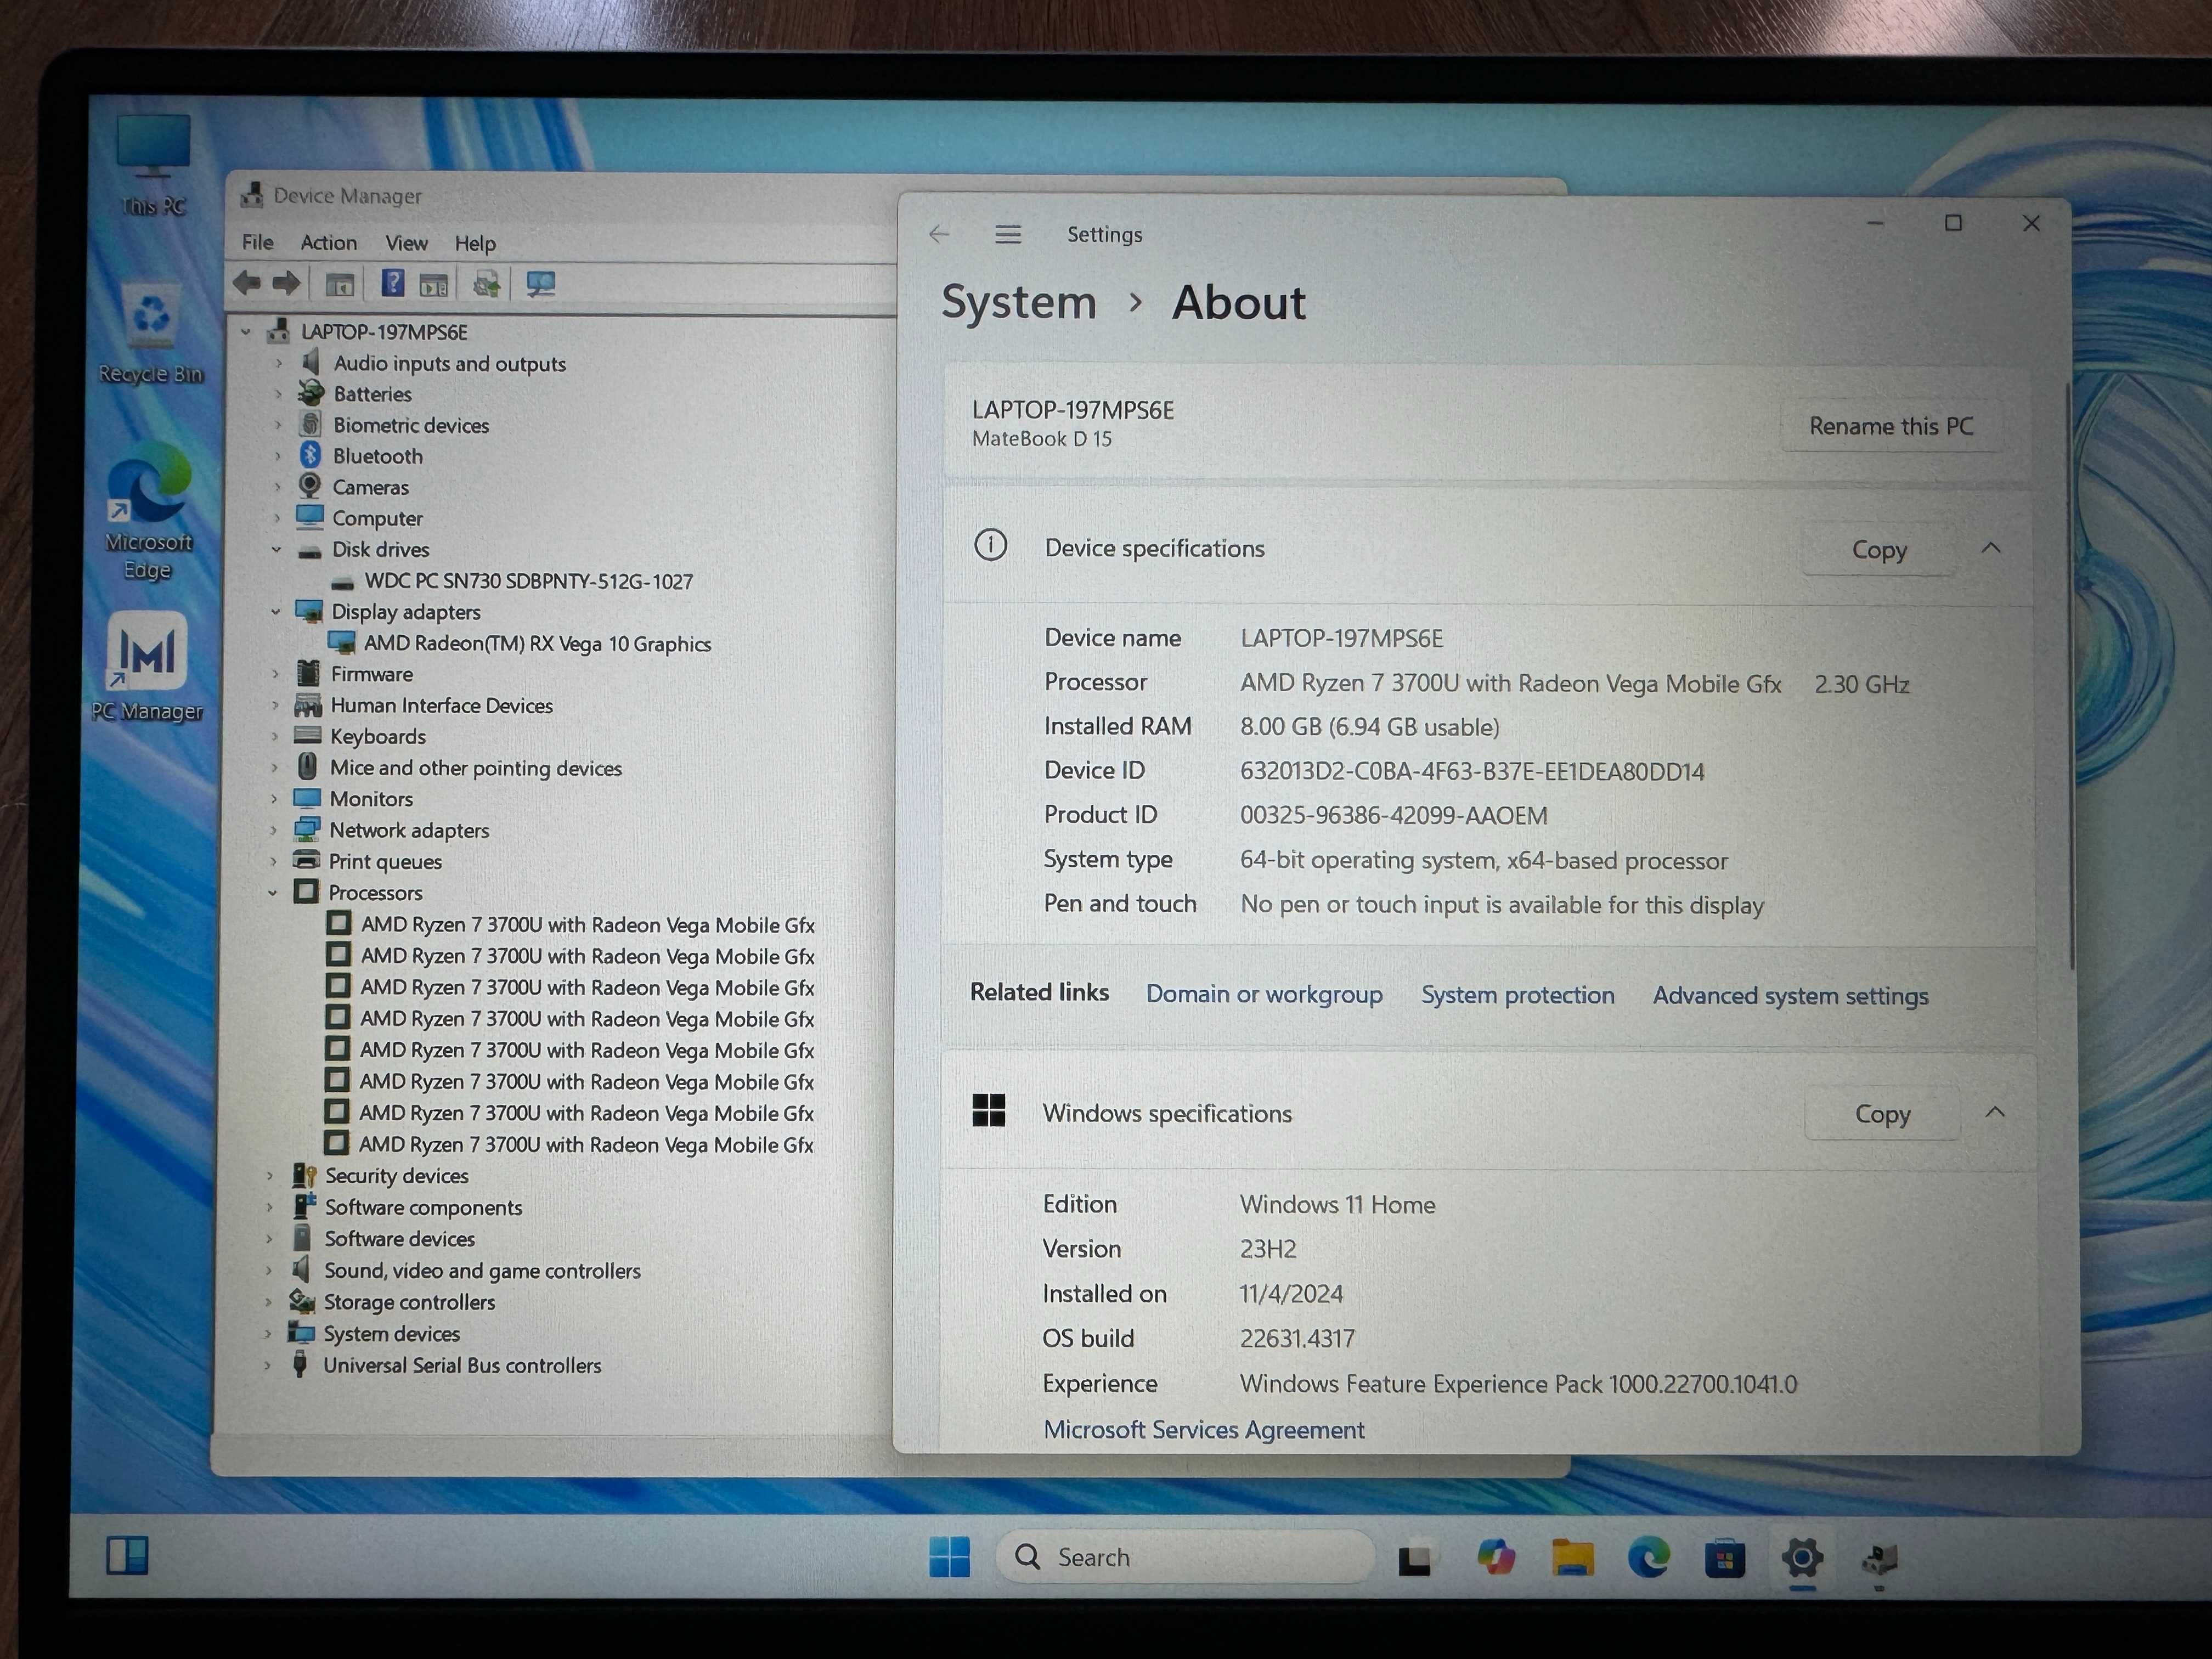Copy the Device specifications
Viewport: 2212px width, 1659px height.
[x=1879, y=549]
